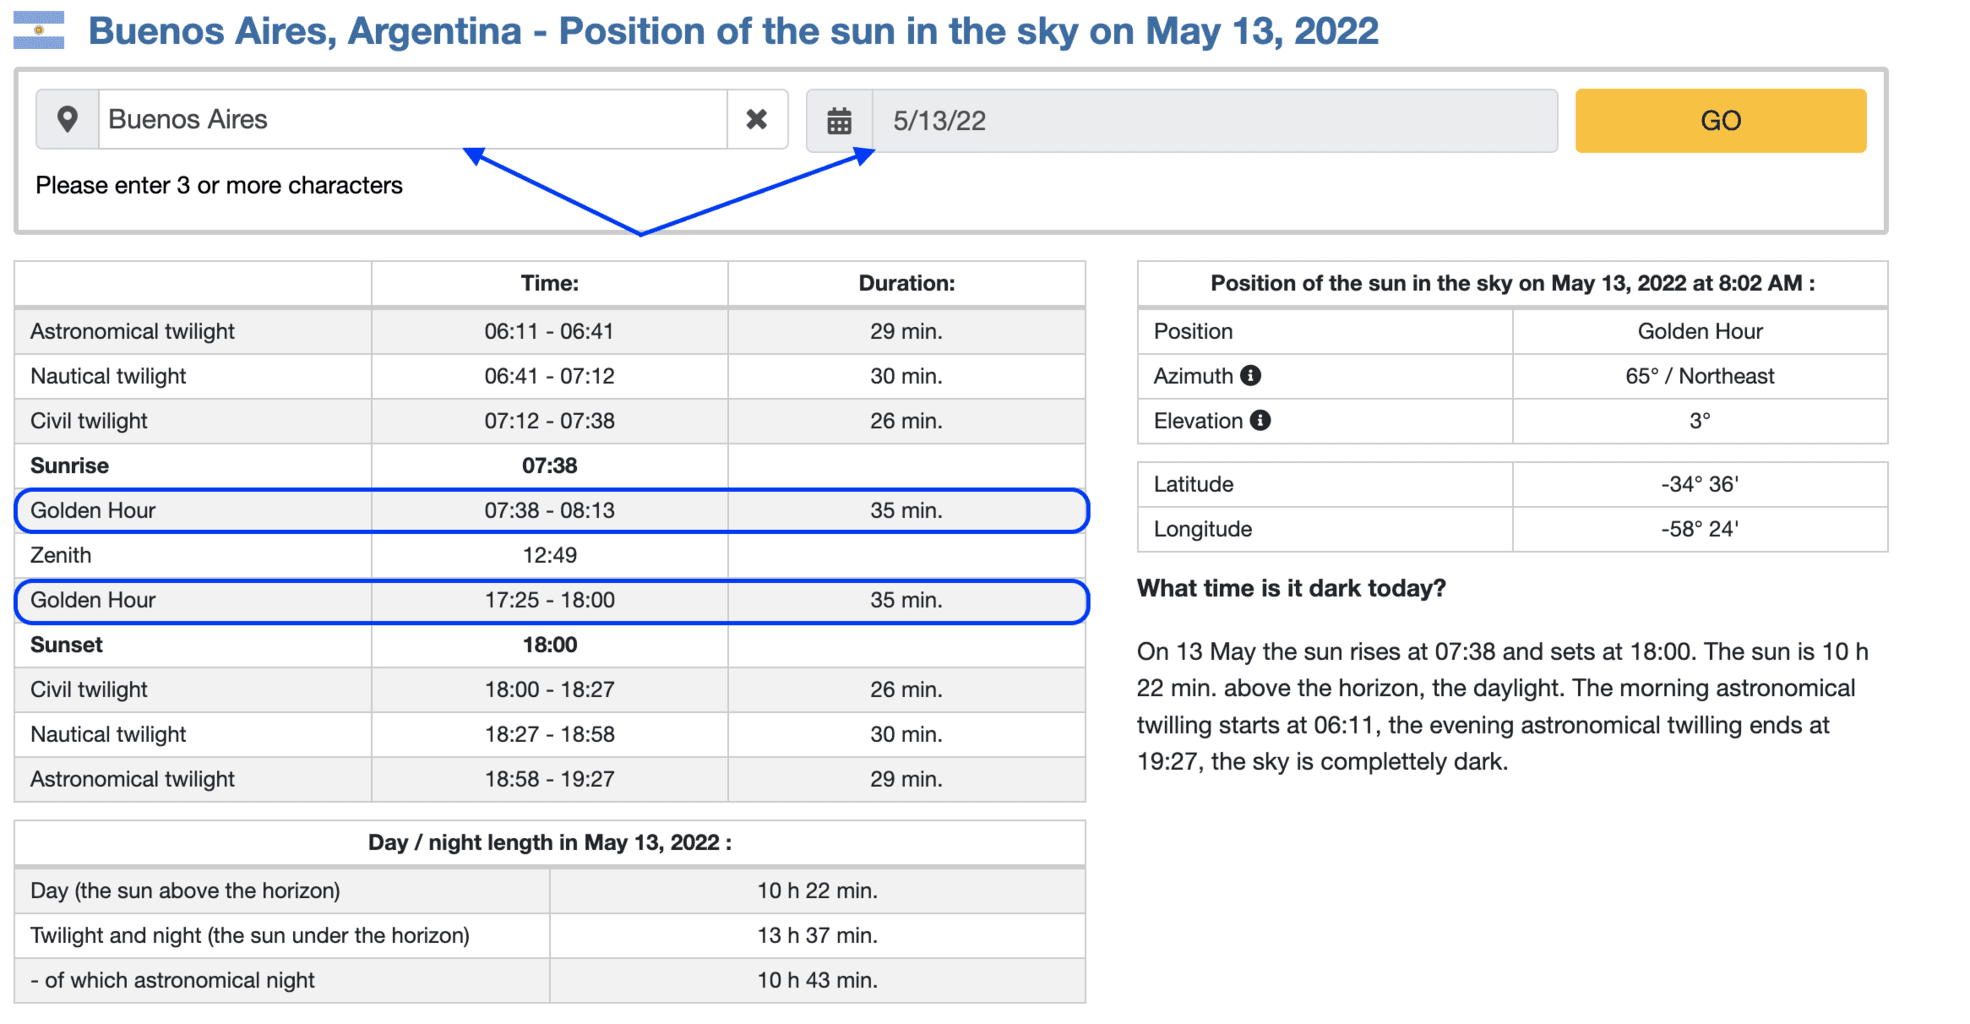Click the Duration column header

906,284
